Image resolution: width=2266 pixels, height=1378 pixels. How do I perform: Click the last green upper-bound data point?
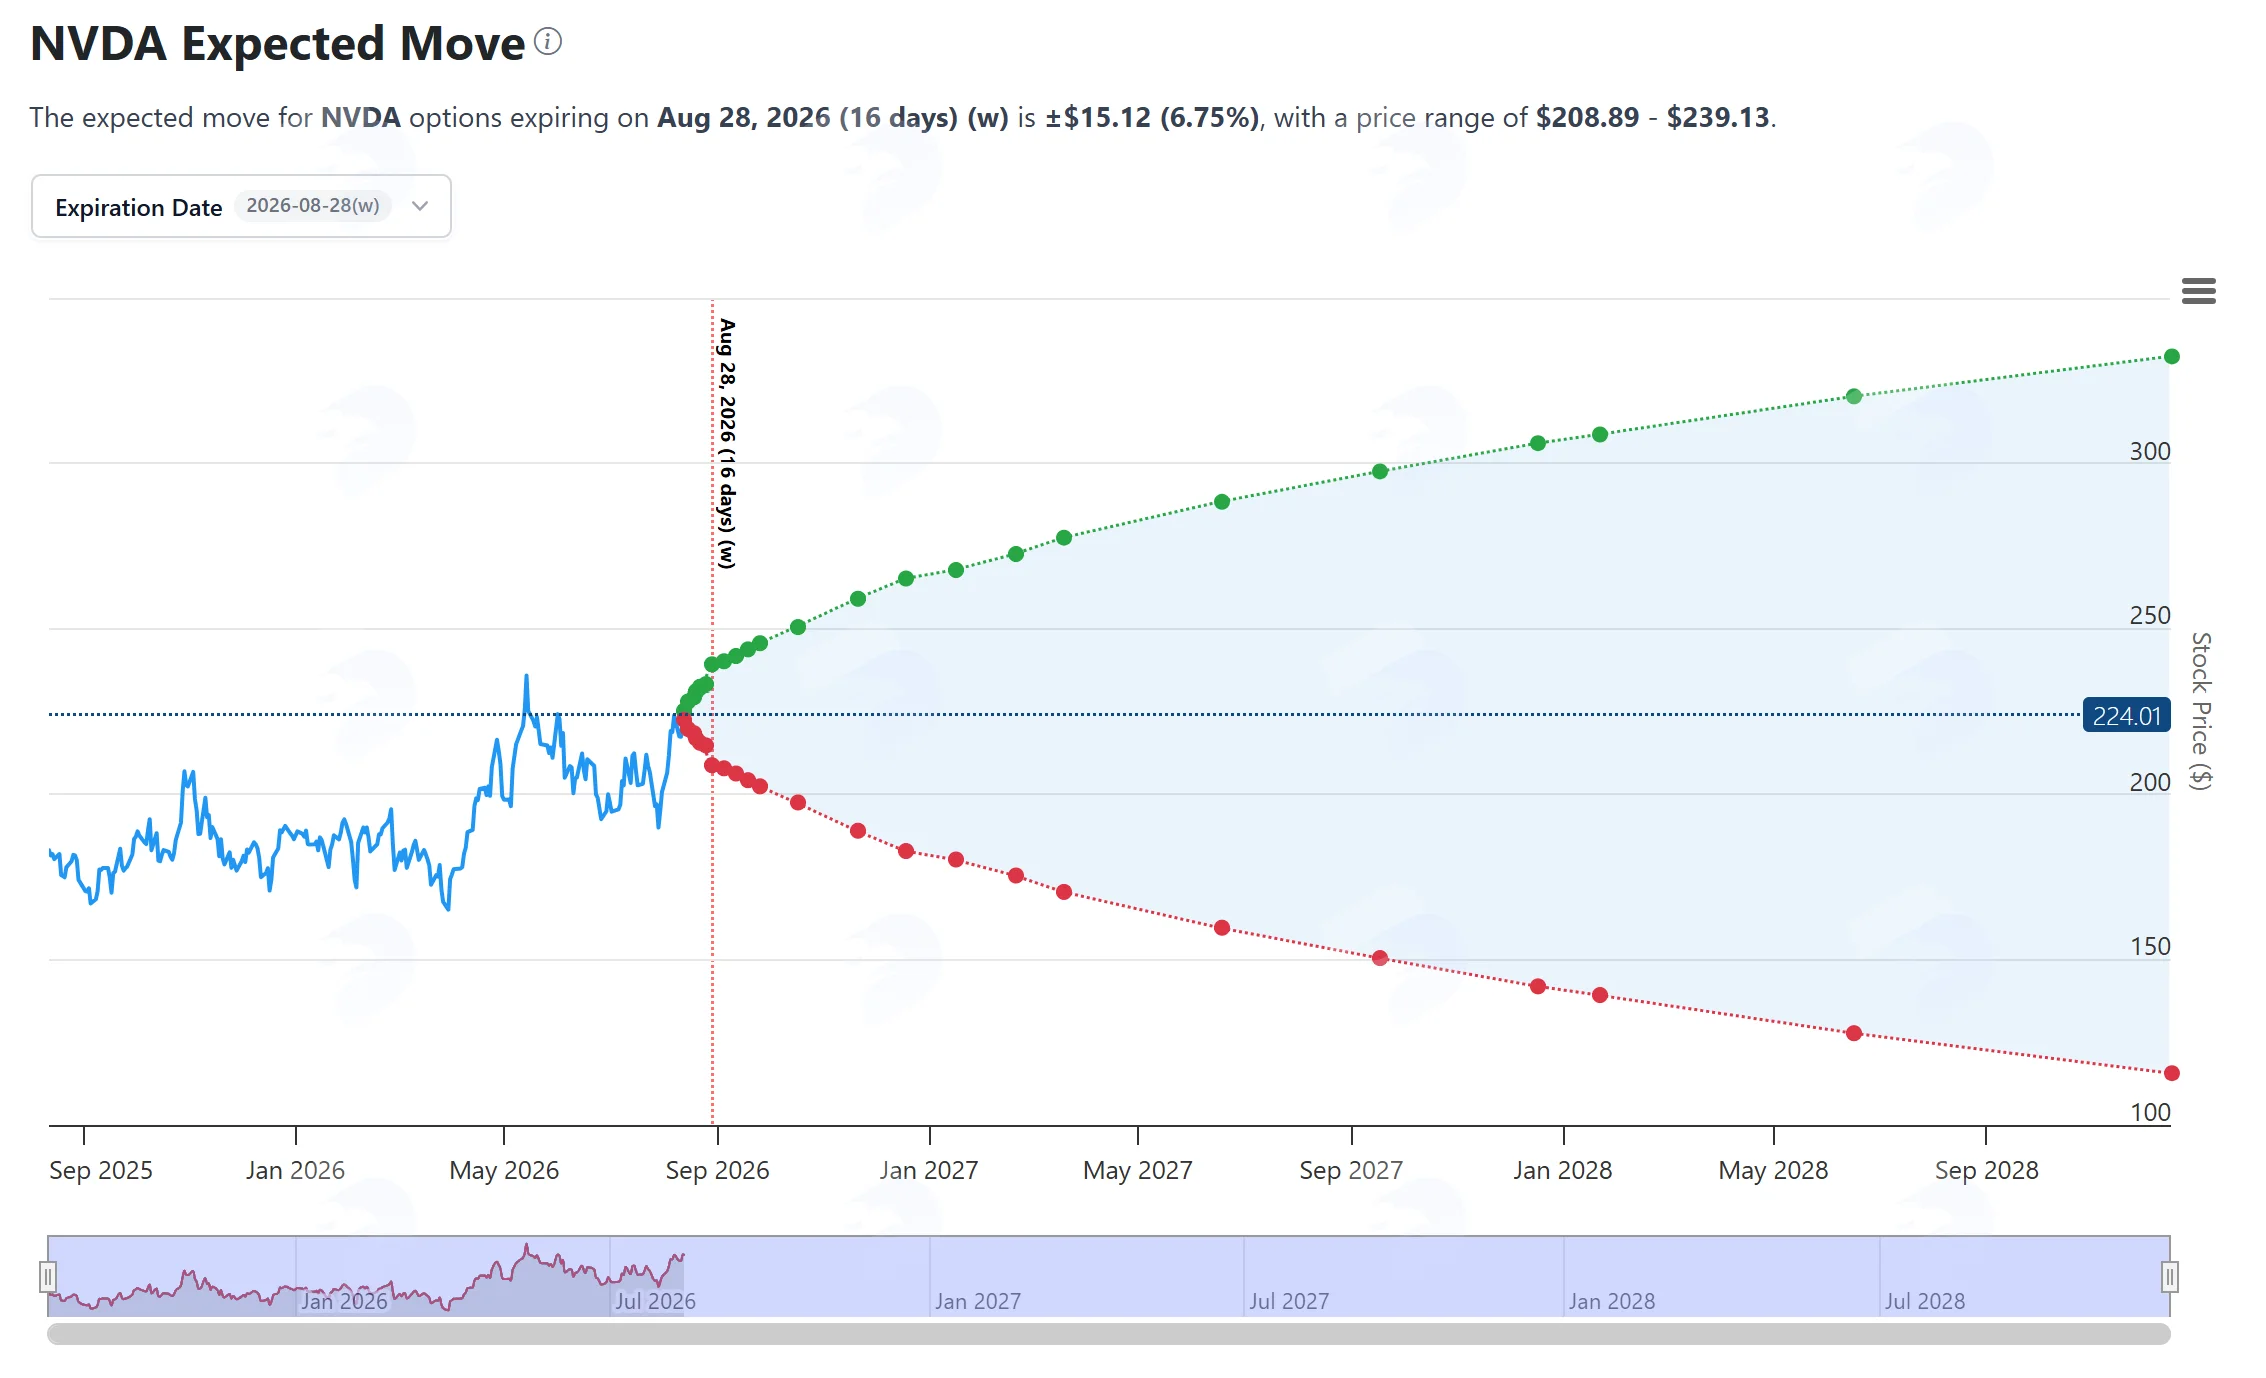(2172, 357)
